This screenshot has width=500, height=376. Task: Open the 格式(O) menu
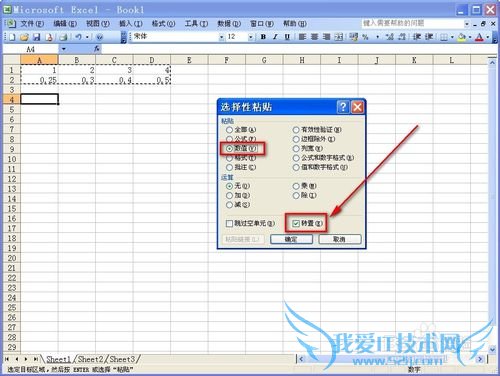tap(163, 24)
